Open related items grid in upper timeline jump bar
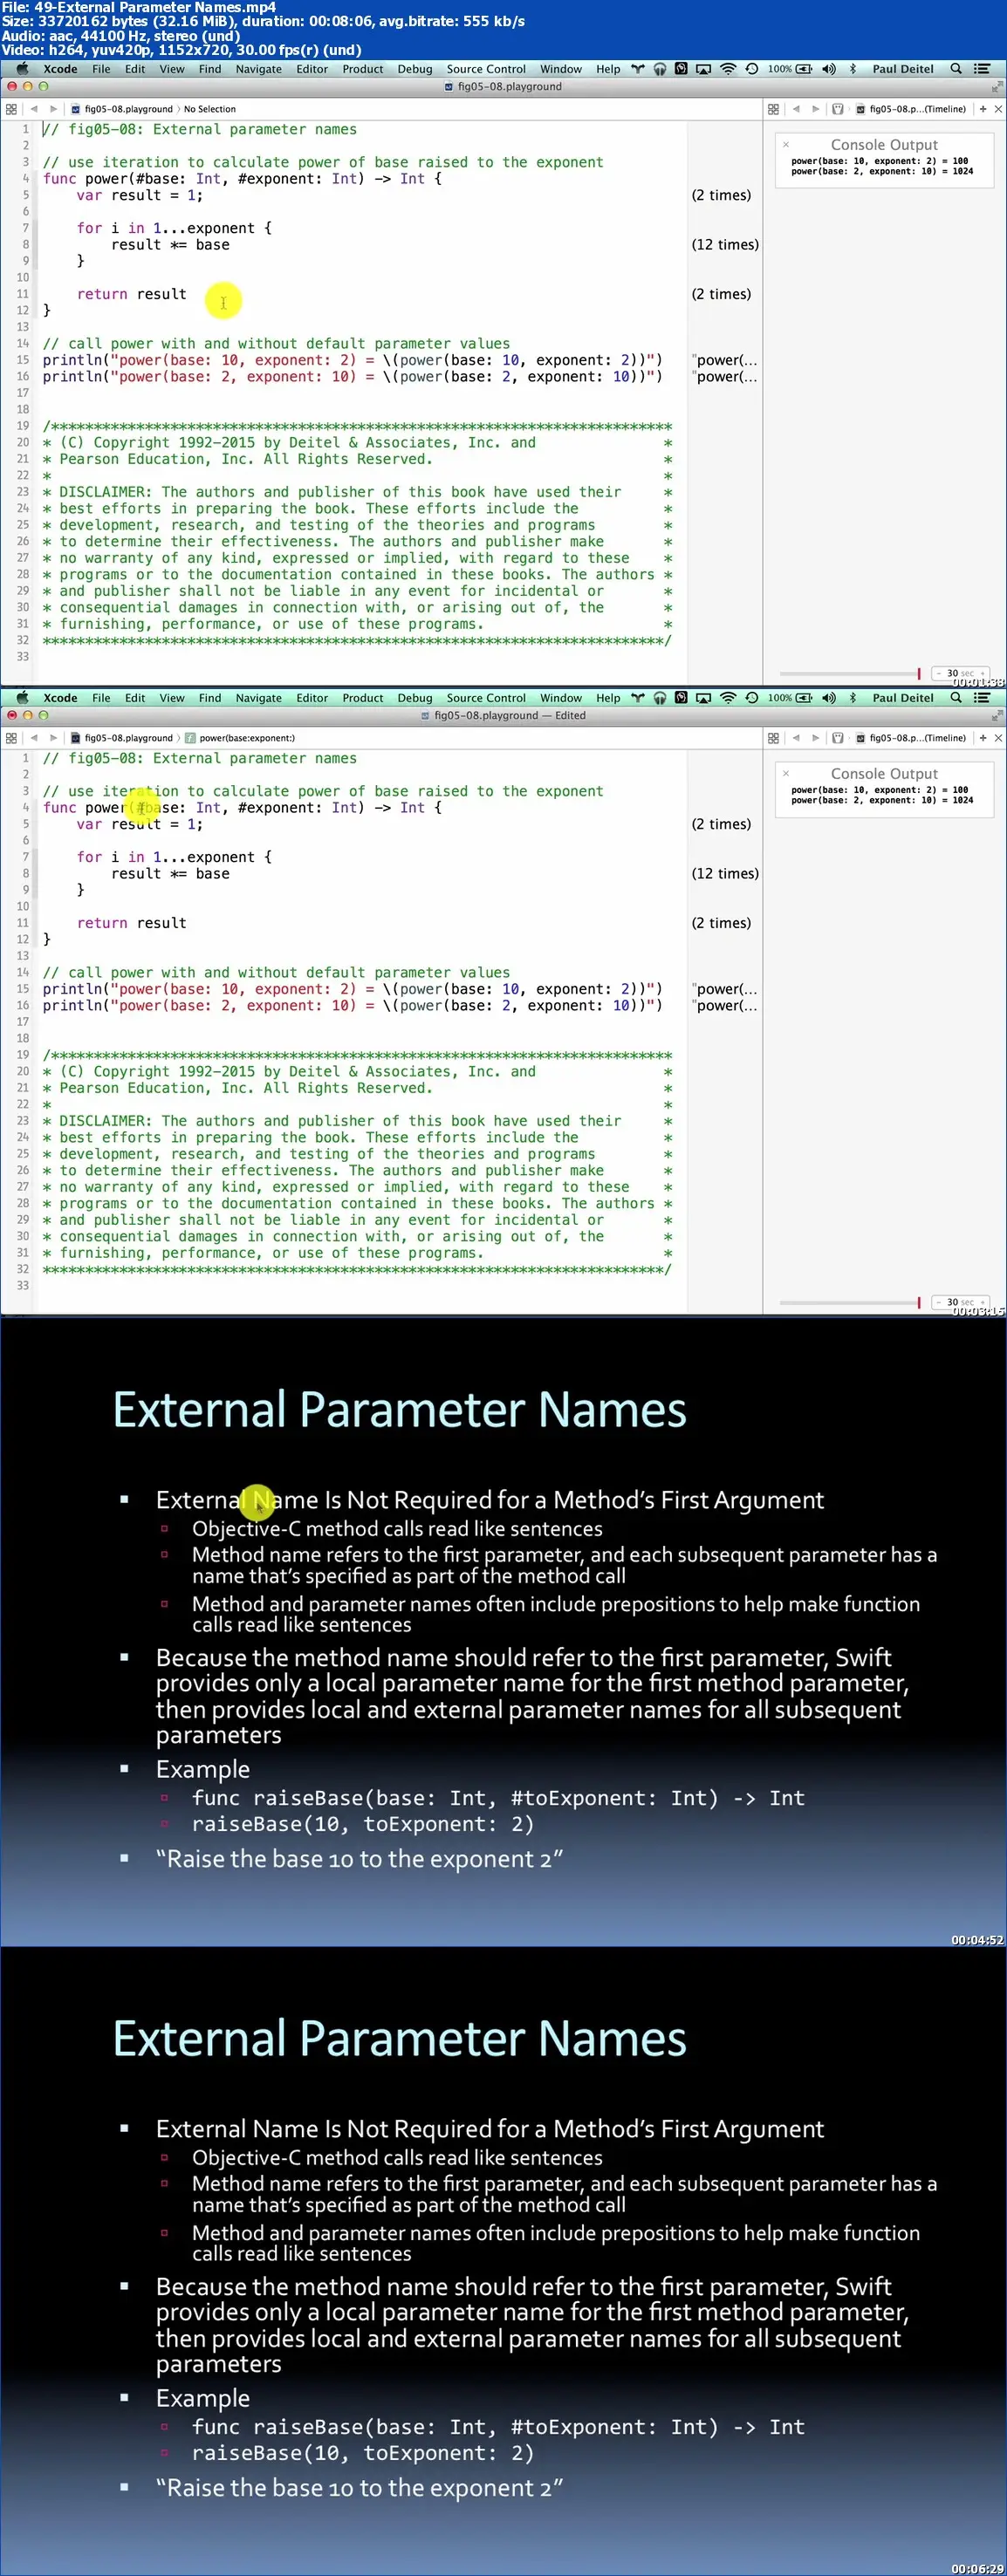 coord(773,109)
